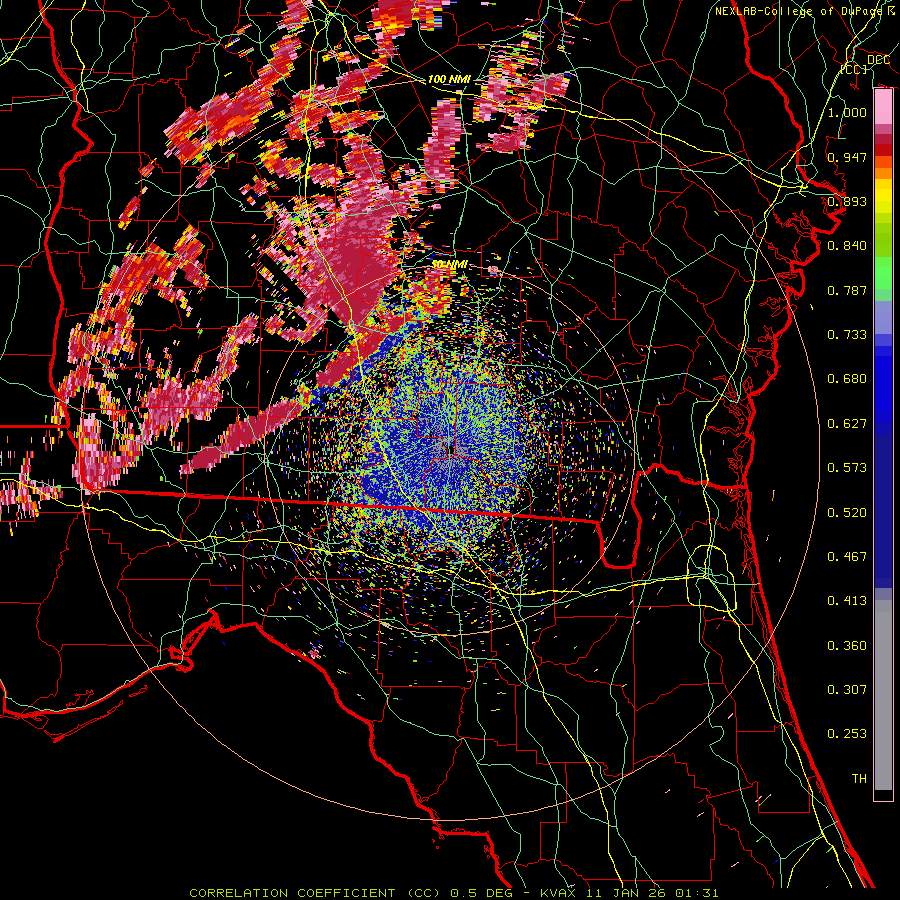Screen dimensions: 900x900
Task: Pick the bright green color bar segment
Action: coord(883,273)
